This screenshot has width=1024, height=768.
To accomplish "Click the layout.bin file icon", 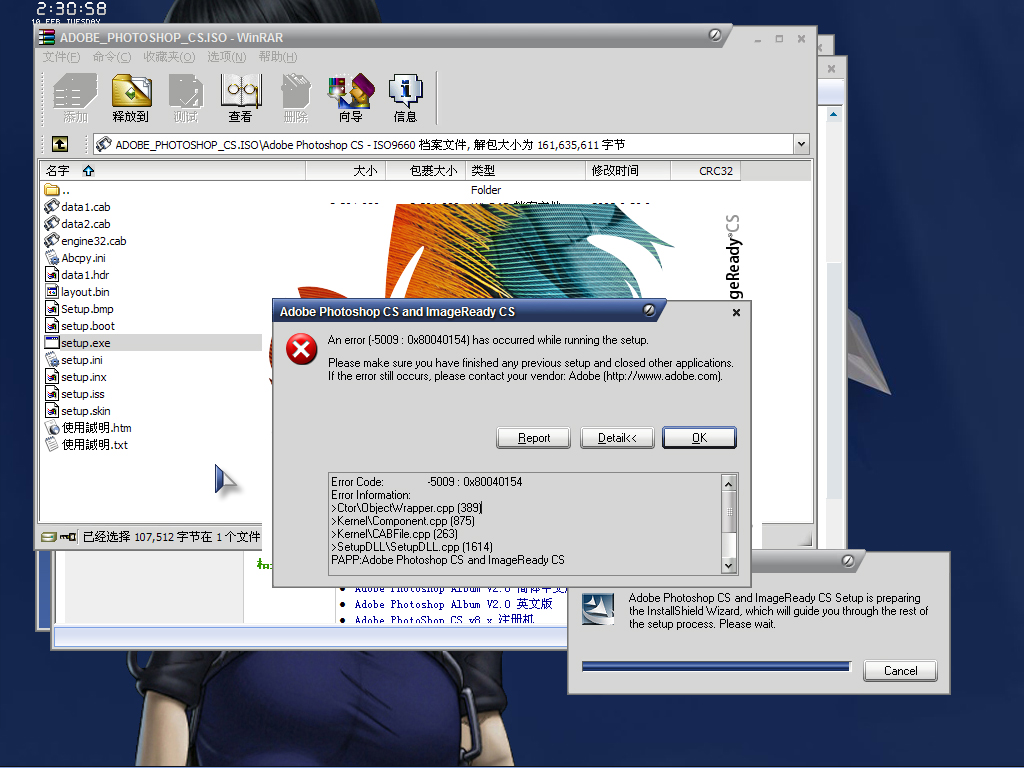I will pyautogui.click(x=52, y=291).
